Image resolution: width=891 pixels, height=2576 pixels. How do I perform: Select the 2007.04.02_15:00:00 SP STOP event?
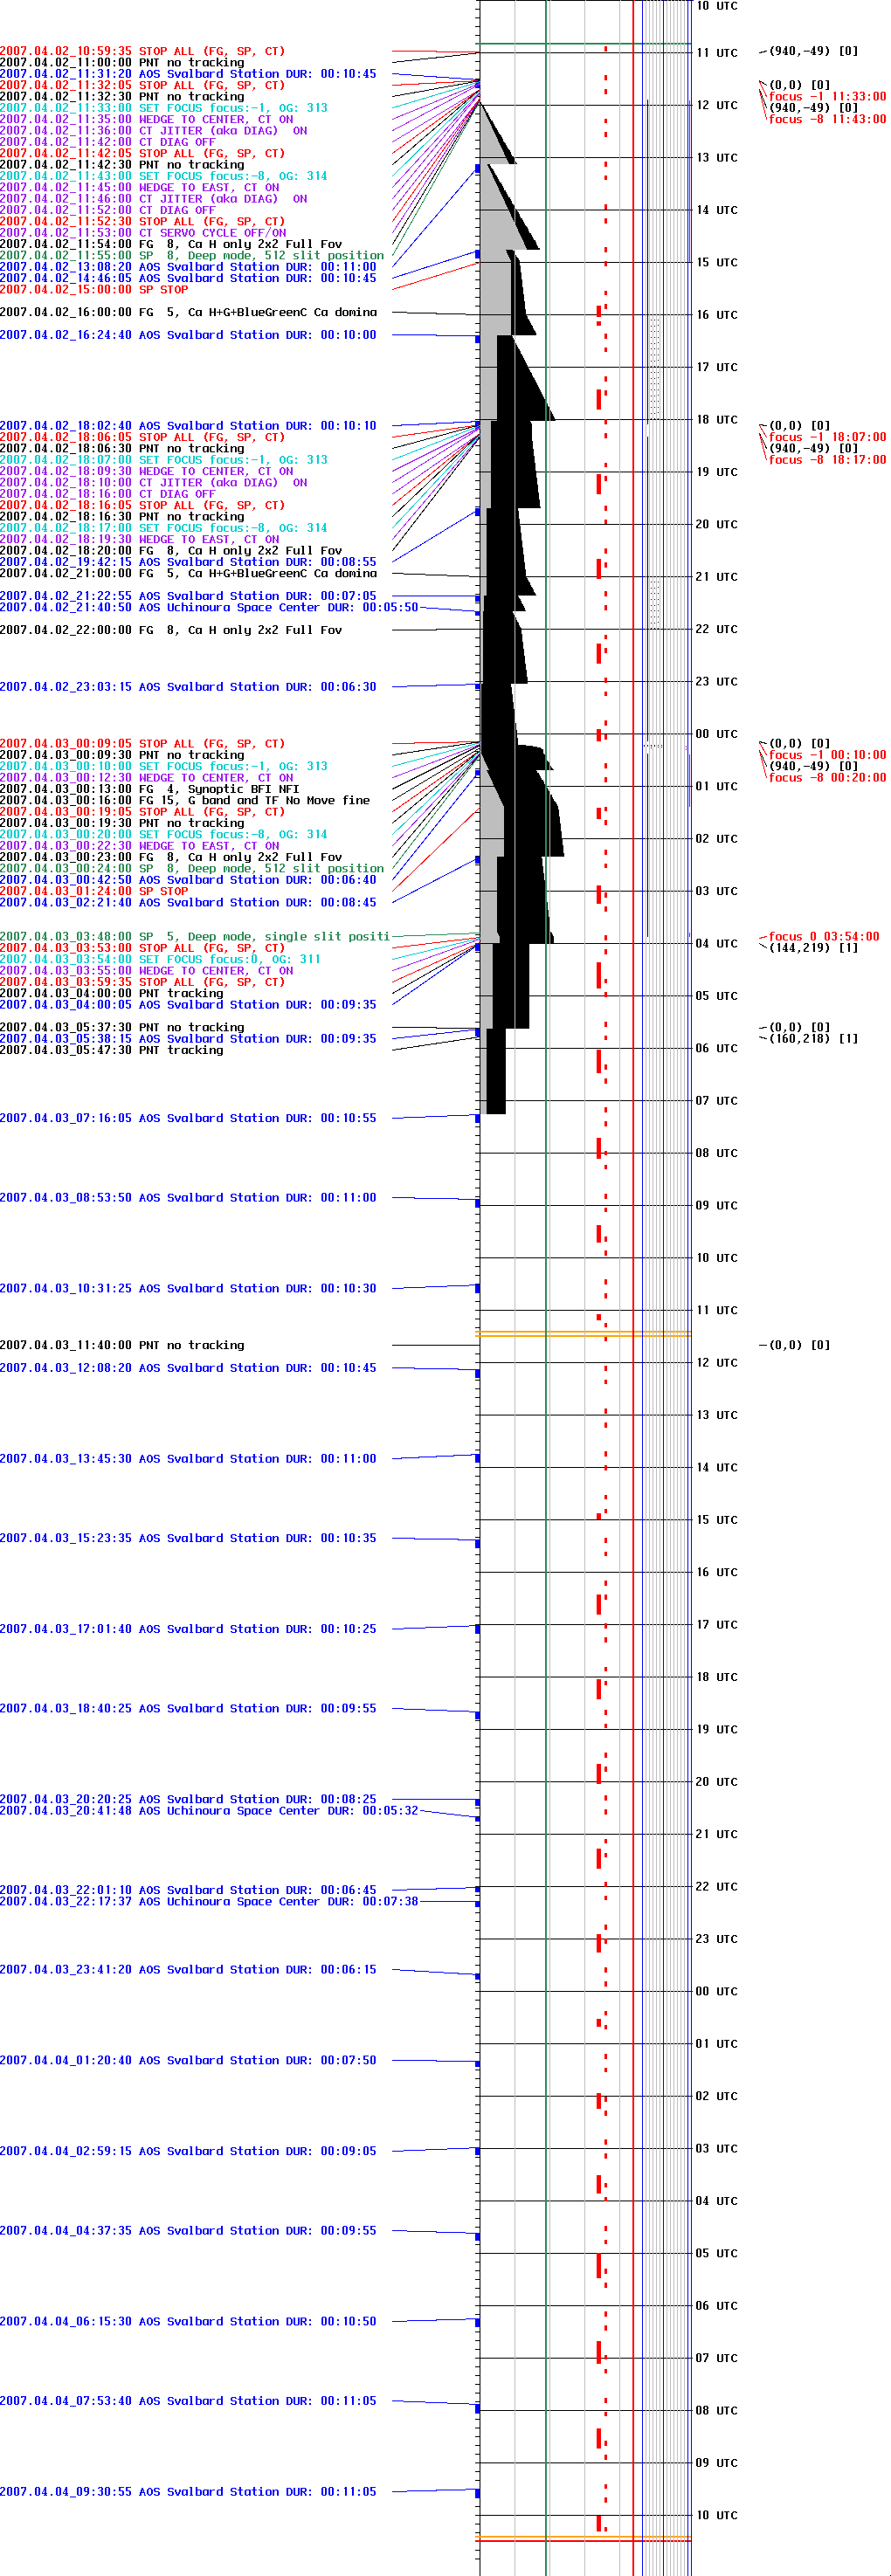pos(94,290)
